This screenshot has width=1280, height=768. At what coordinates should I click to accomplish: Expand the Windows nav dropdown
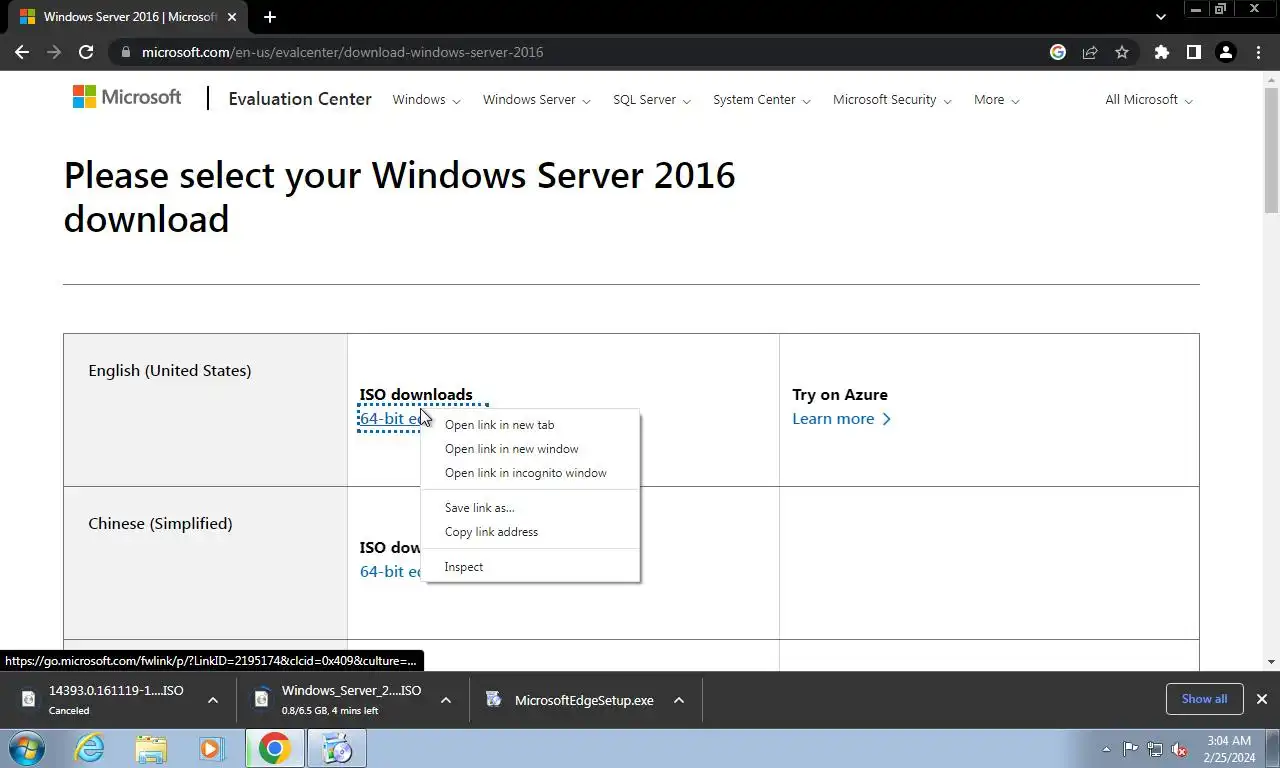[426, 100]
